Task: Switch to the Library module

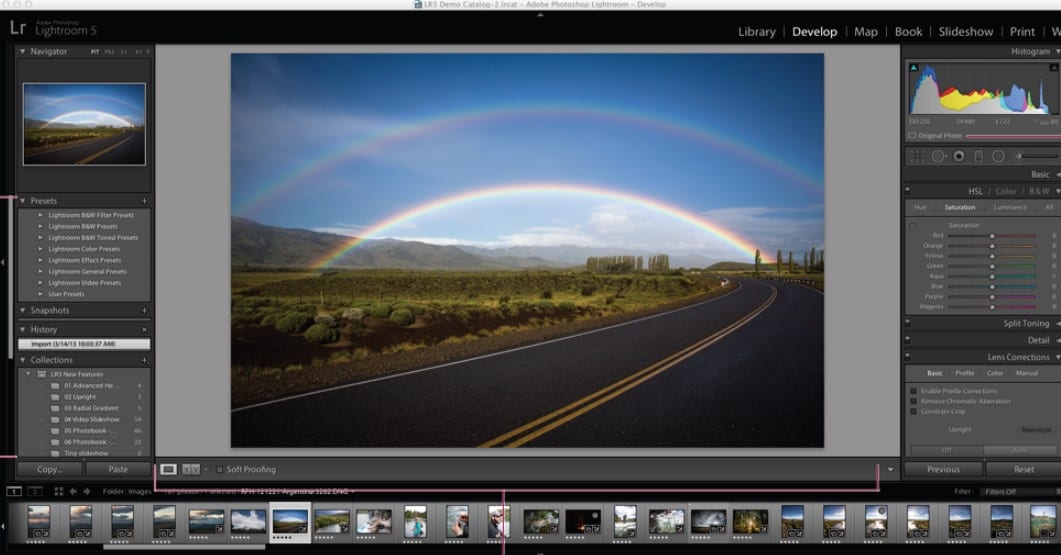Action: pos(757,32)
